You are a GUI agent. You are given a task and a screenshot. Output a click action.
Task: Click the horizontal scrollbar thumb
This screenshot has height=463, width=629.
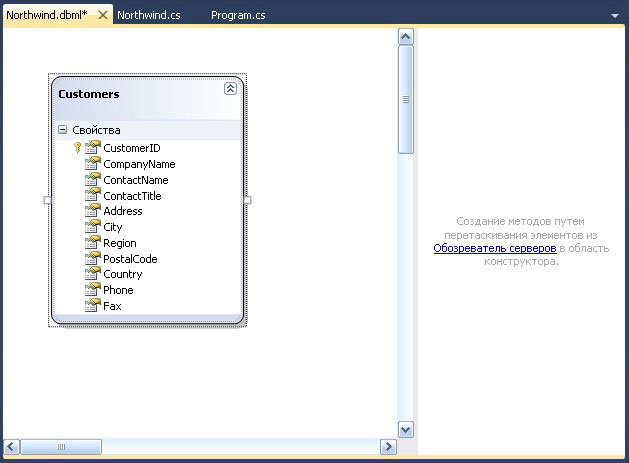[x=61, y=447]
